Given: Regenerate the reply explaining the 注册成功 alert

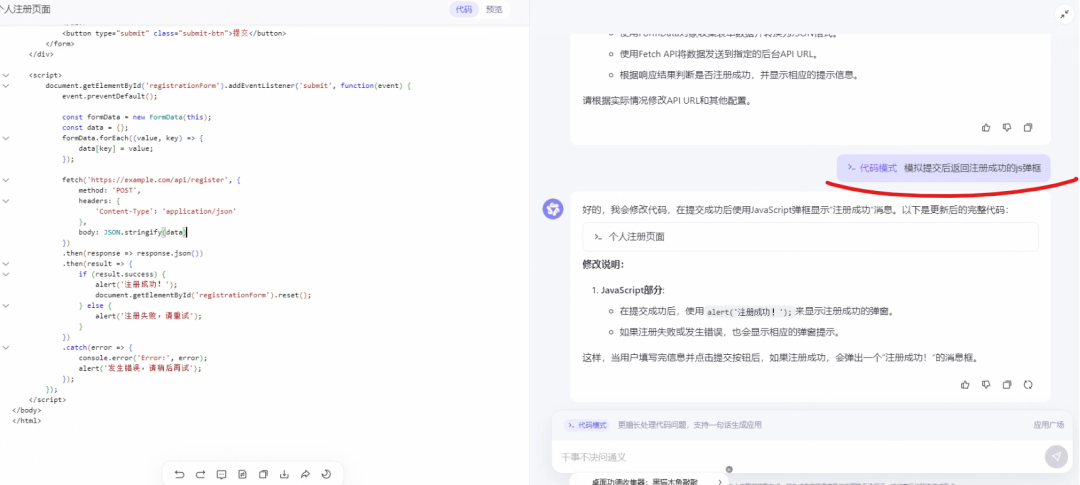Looking at the screenshot, I should tap(1028, 384).
